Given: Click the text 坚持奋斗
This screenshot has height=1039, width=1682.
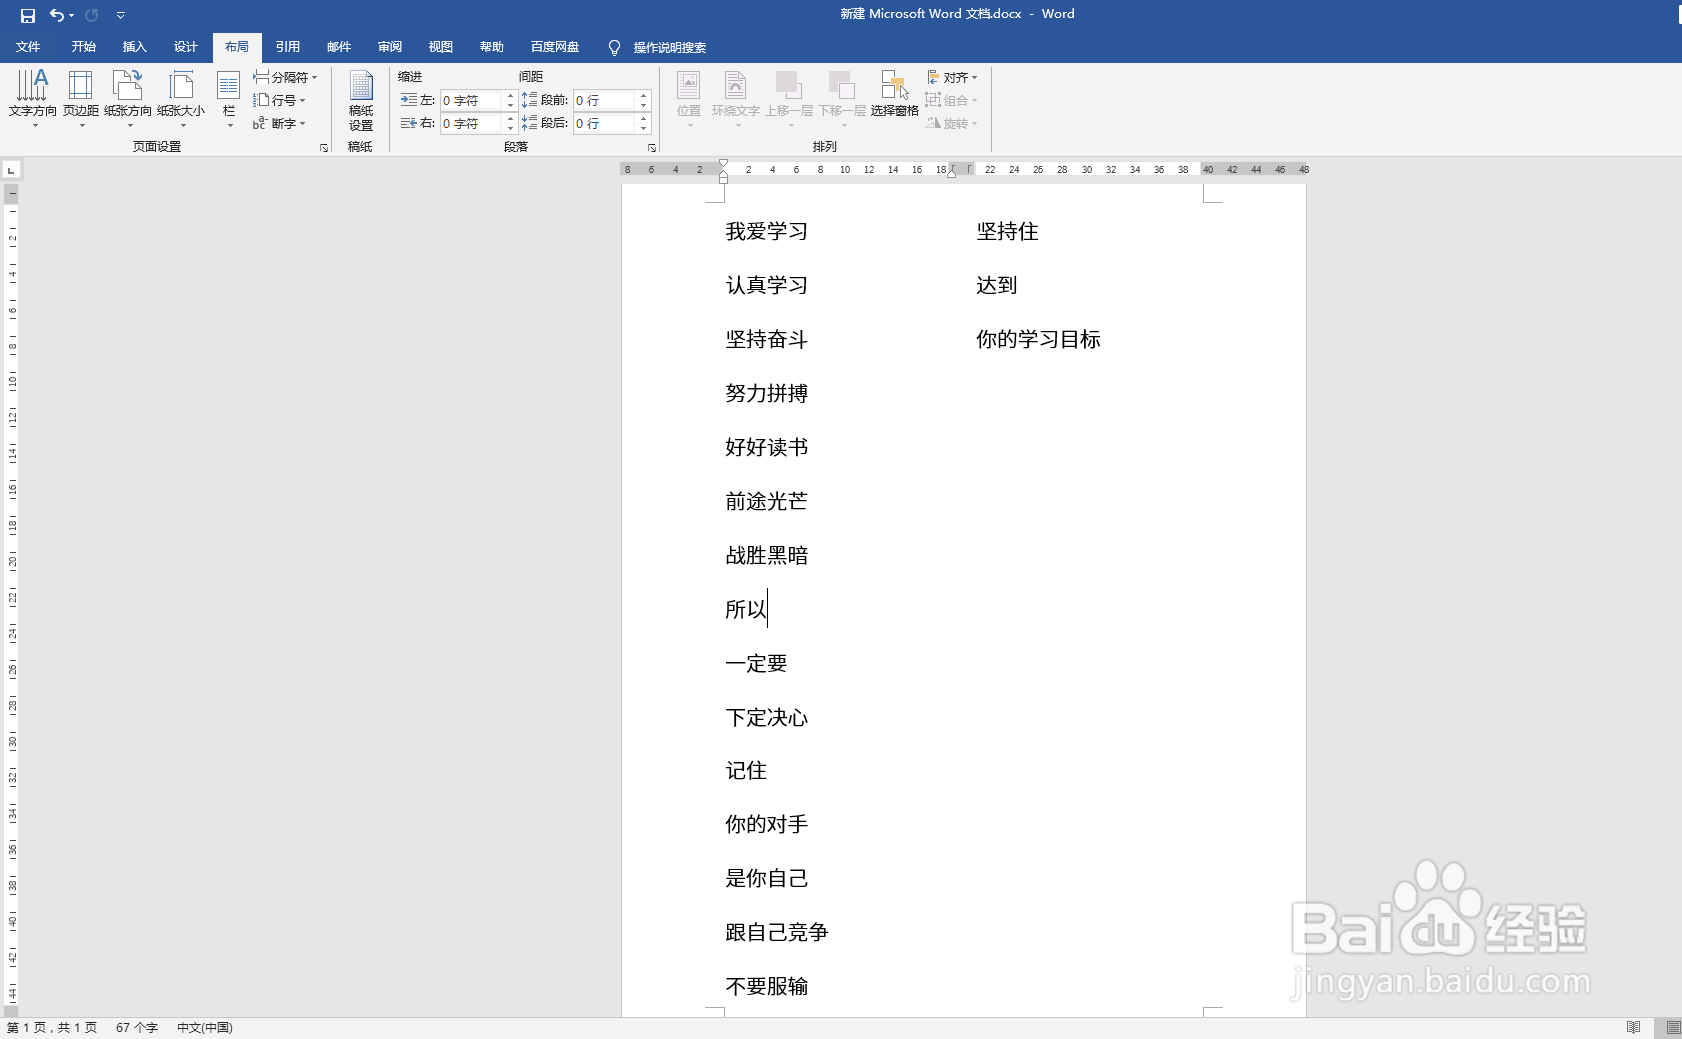Looking at the screenshot, I should [x=766, y=340].
